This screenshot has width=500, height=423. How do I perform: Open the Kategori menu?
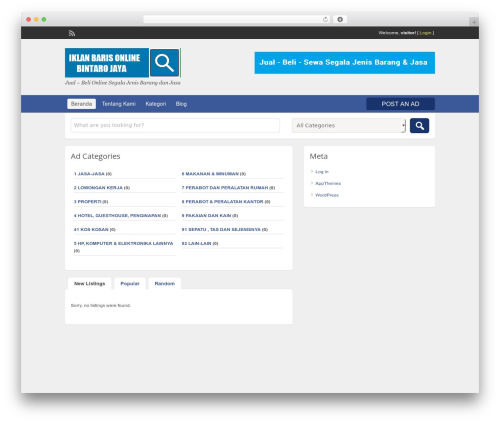pyautogui.click(x=156, y=104)
